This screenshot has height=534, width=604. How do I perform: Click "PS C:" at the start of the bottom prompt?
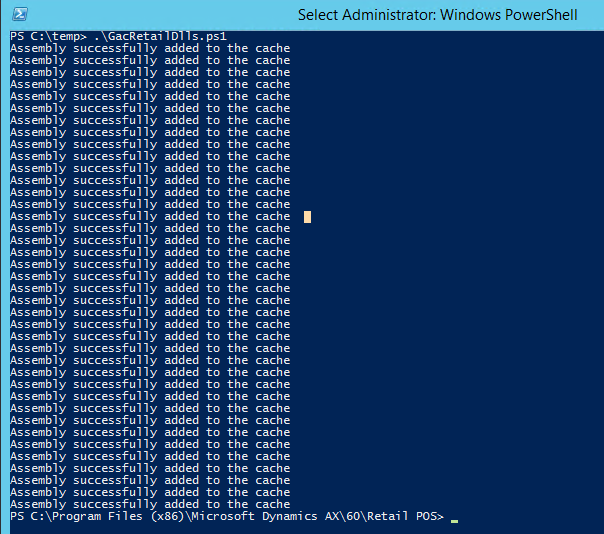pos(27,516)
